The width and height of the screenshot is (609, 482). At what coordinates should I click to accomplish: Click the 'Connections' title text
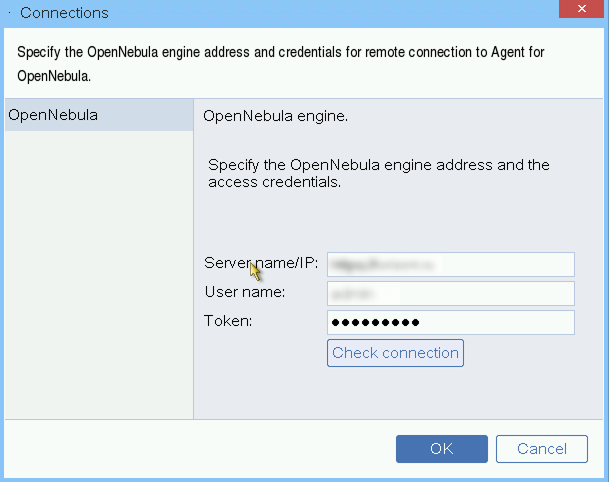tap(64, 13)
